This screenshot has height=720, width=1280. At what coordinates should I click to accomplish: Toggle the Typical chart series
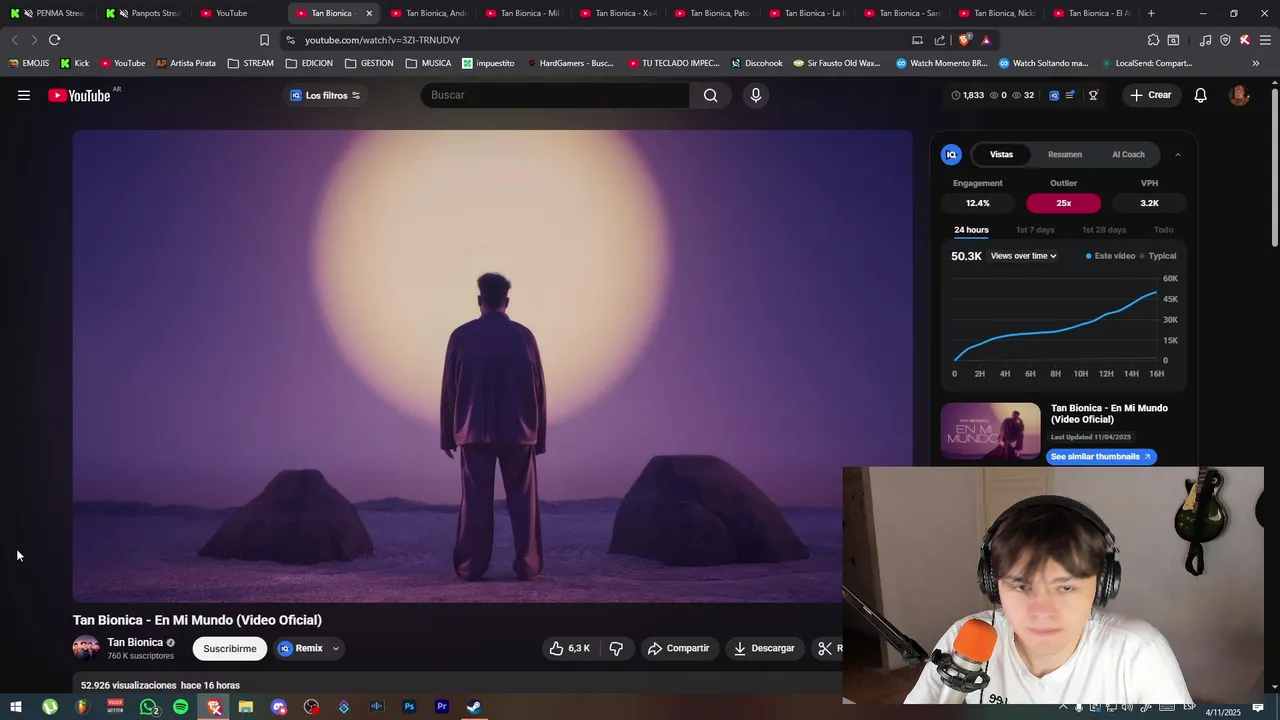1158,256
